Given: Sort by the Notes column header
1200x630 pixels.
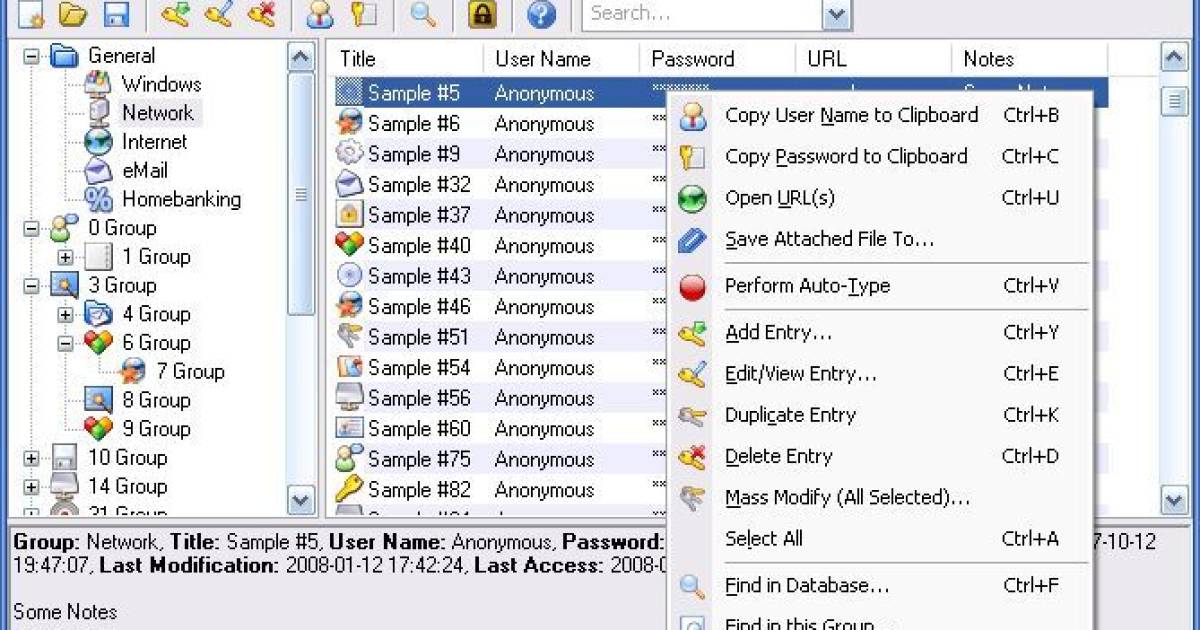Looking at the screenshot, I should click(x=1030, y=59).
